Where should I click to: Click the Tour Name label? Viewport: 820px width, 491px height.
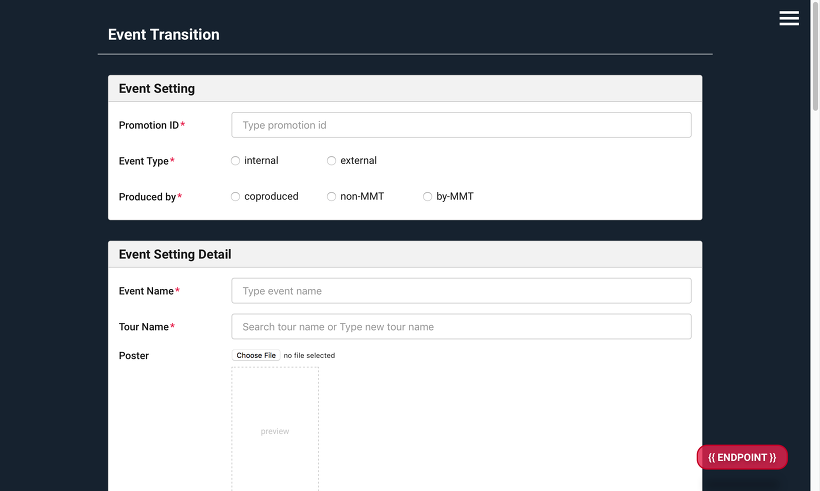[x=144, y=327]
